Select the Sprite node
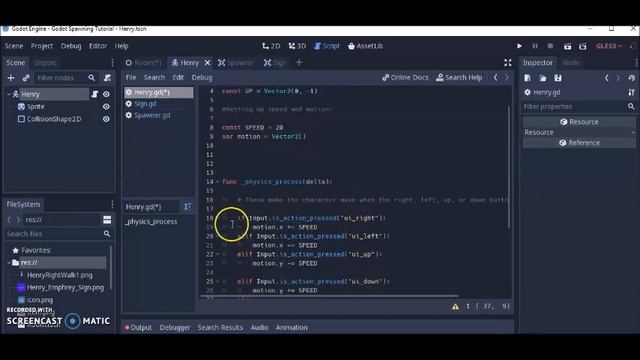 (x=36, y=107)
